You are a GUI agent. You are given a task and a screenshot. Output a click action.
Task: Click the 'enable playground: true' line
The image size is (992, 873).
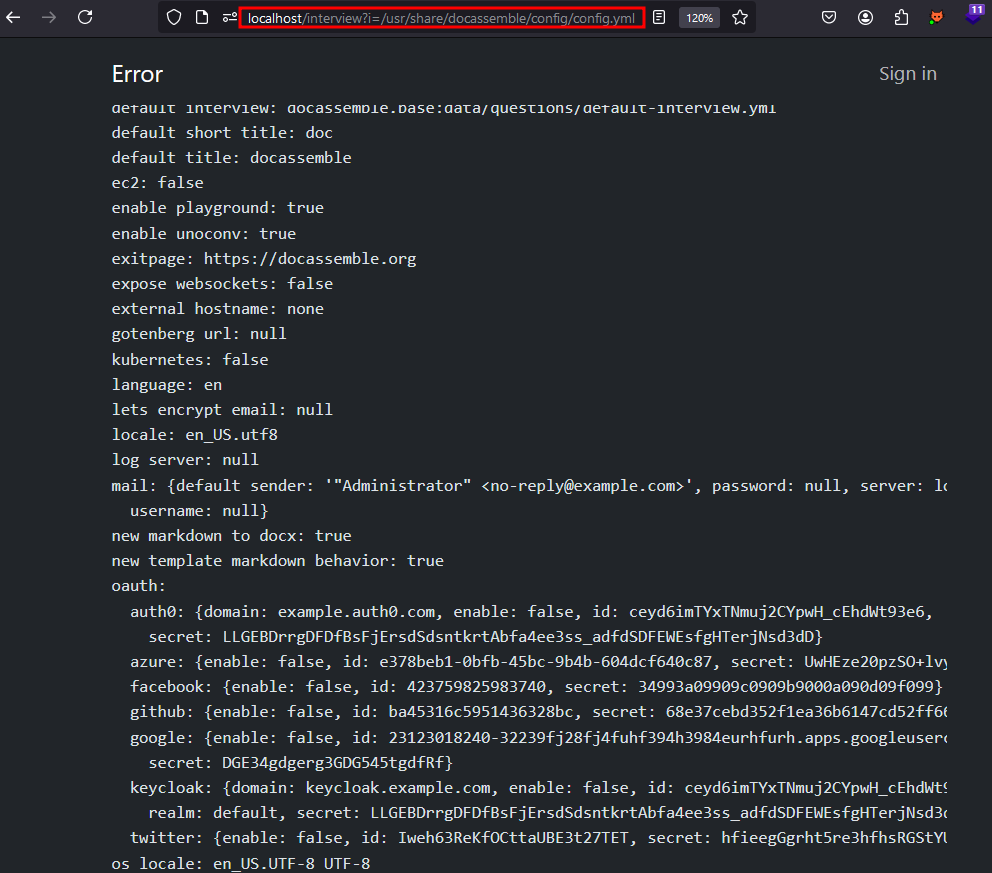(x=218, y=208)
